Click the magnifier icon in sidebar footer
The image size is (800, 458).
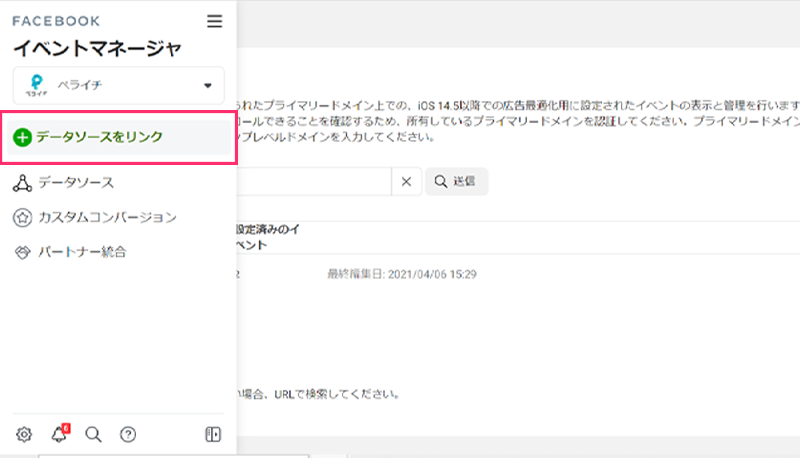pyautogui.click(x=93, y=434)
